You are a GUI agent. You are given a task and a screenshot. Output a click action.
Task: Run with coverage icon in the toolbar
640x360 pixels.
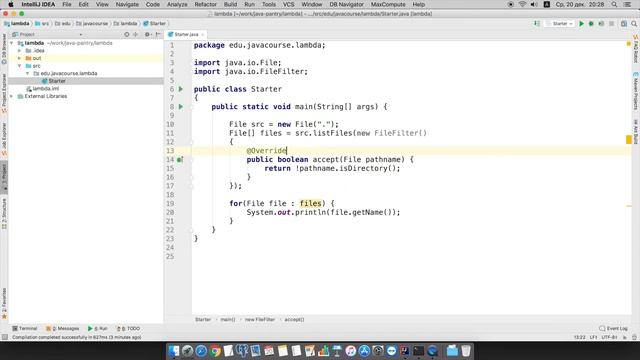point(601,24)
